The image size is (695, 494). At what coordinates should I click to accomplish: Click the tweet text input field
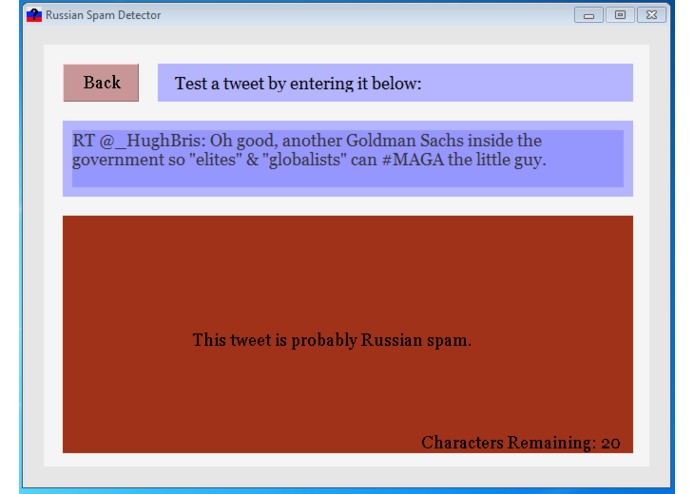point(348,158)
